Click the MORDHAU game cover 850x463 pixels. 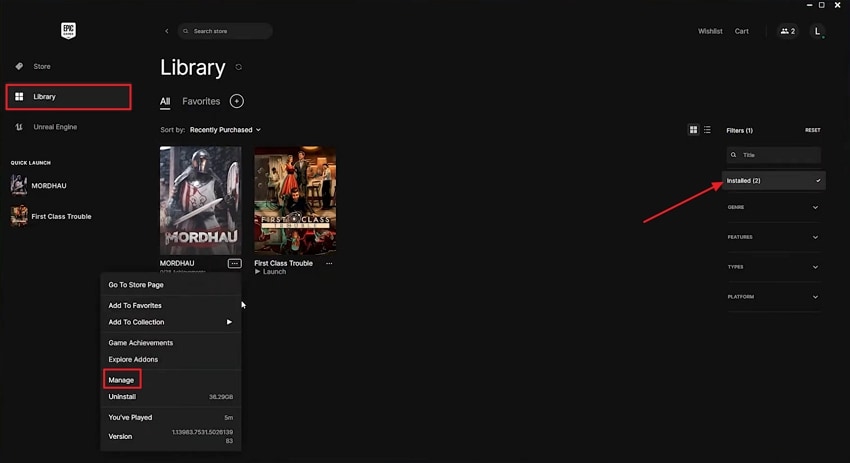pyautogui.click(x=201, y=201)
